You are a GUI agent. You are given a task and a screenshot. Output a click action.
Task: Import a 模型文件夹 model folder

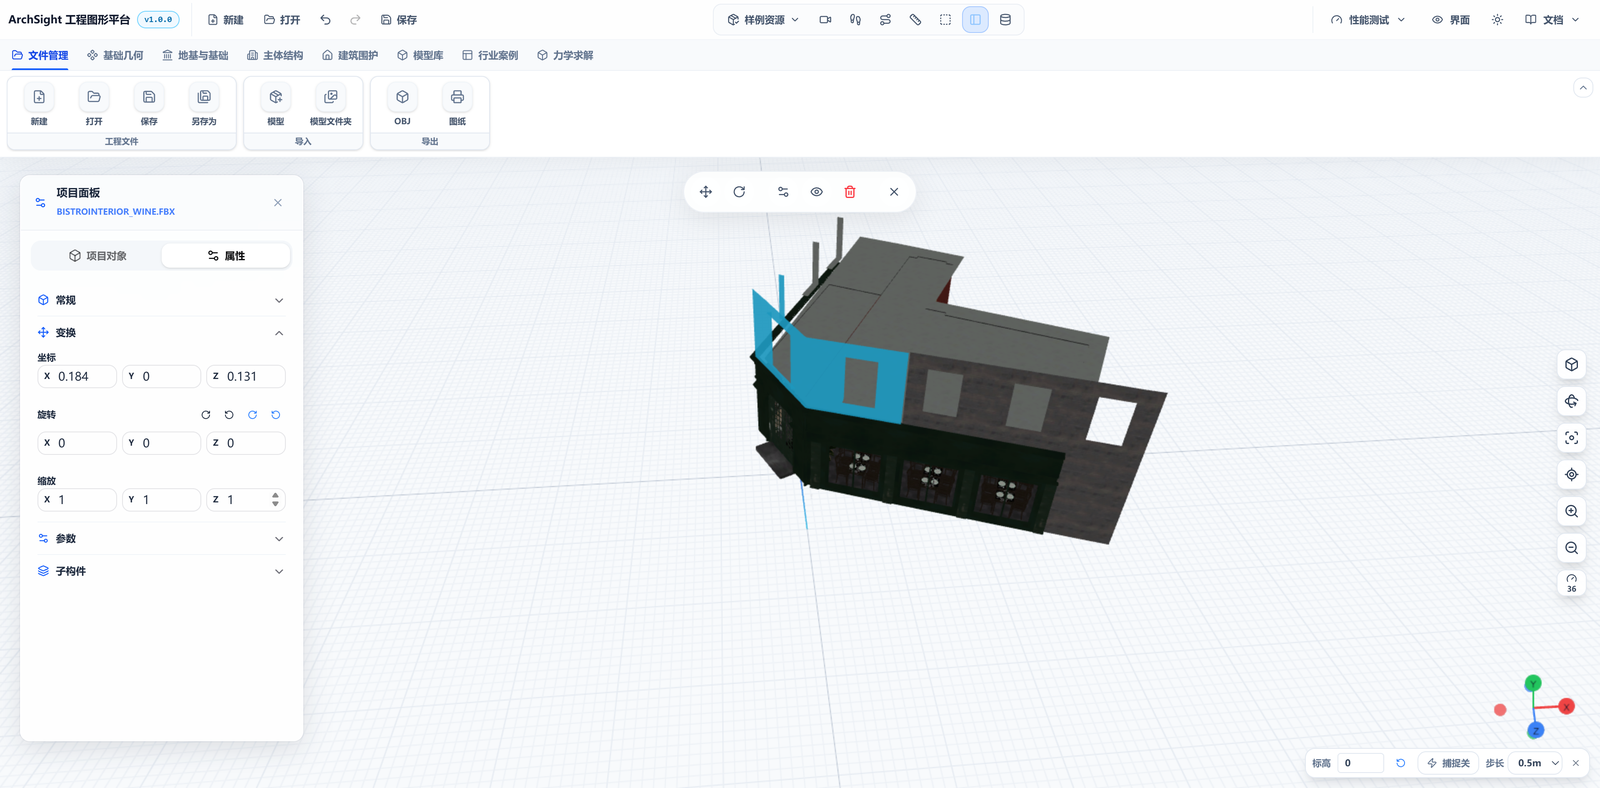click(x=331, y=97)
